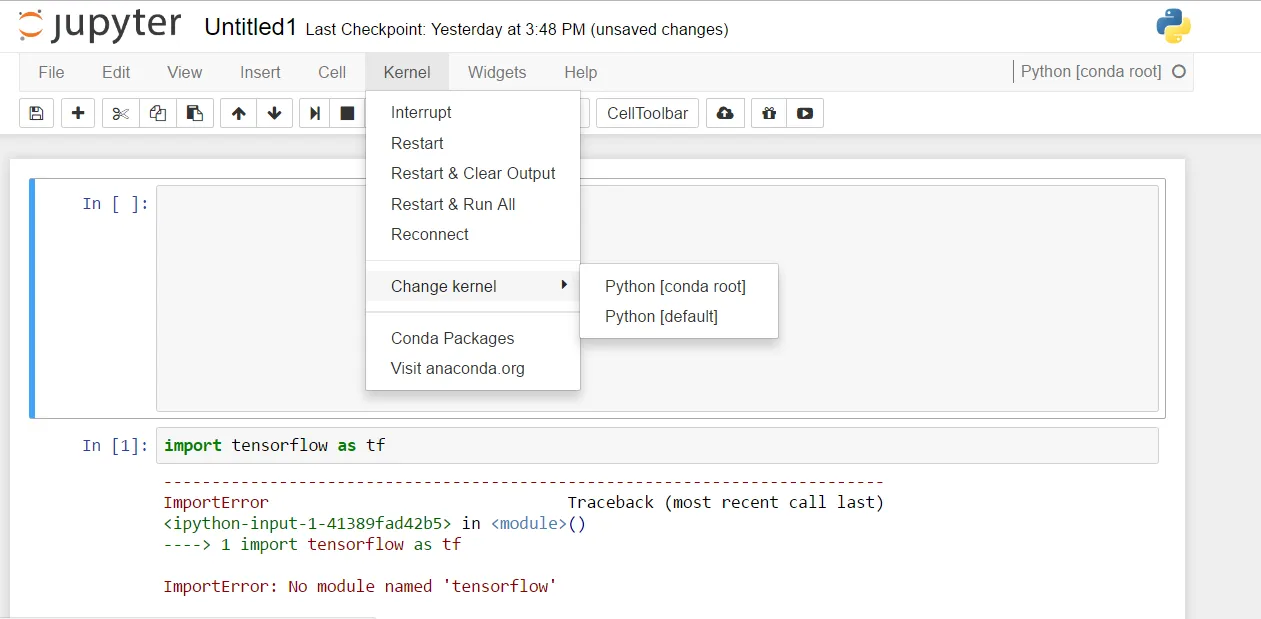Select Restart & Run All

coord(453,204)
